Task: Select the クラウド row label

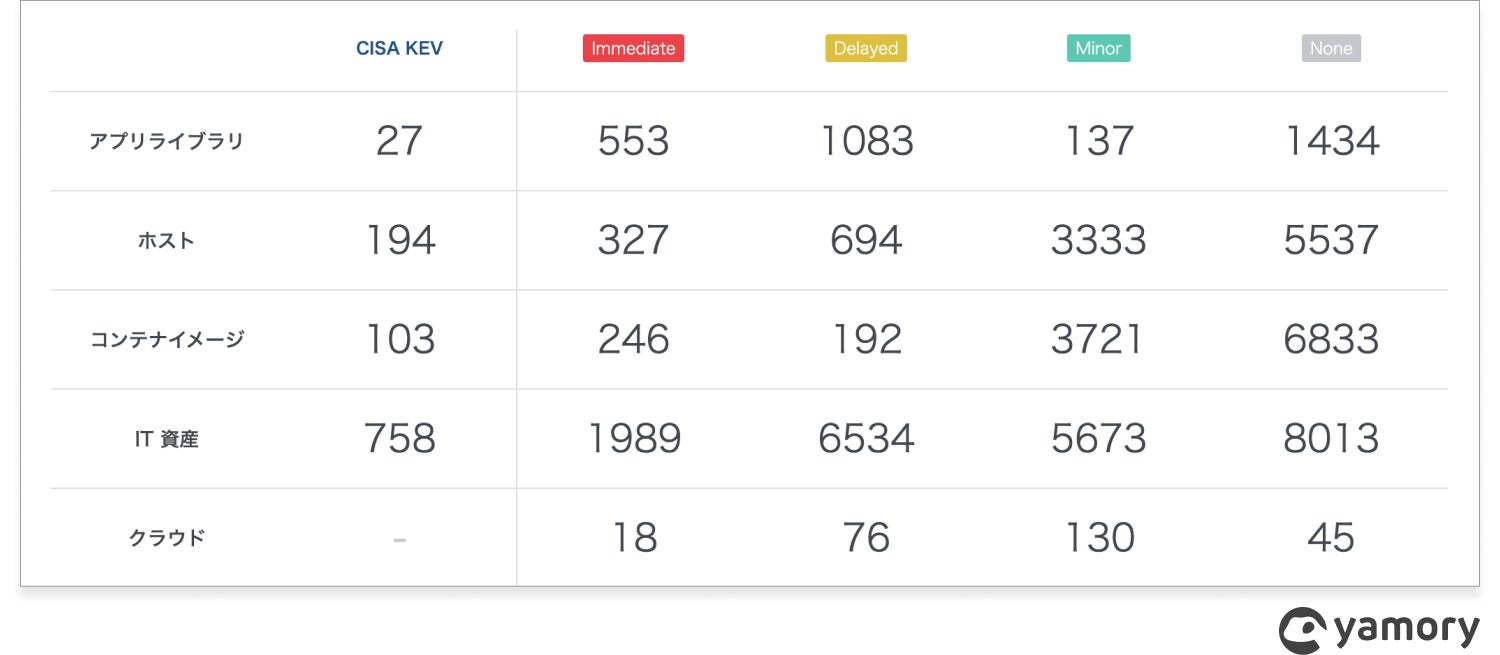Action: (x=166, y=537)
